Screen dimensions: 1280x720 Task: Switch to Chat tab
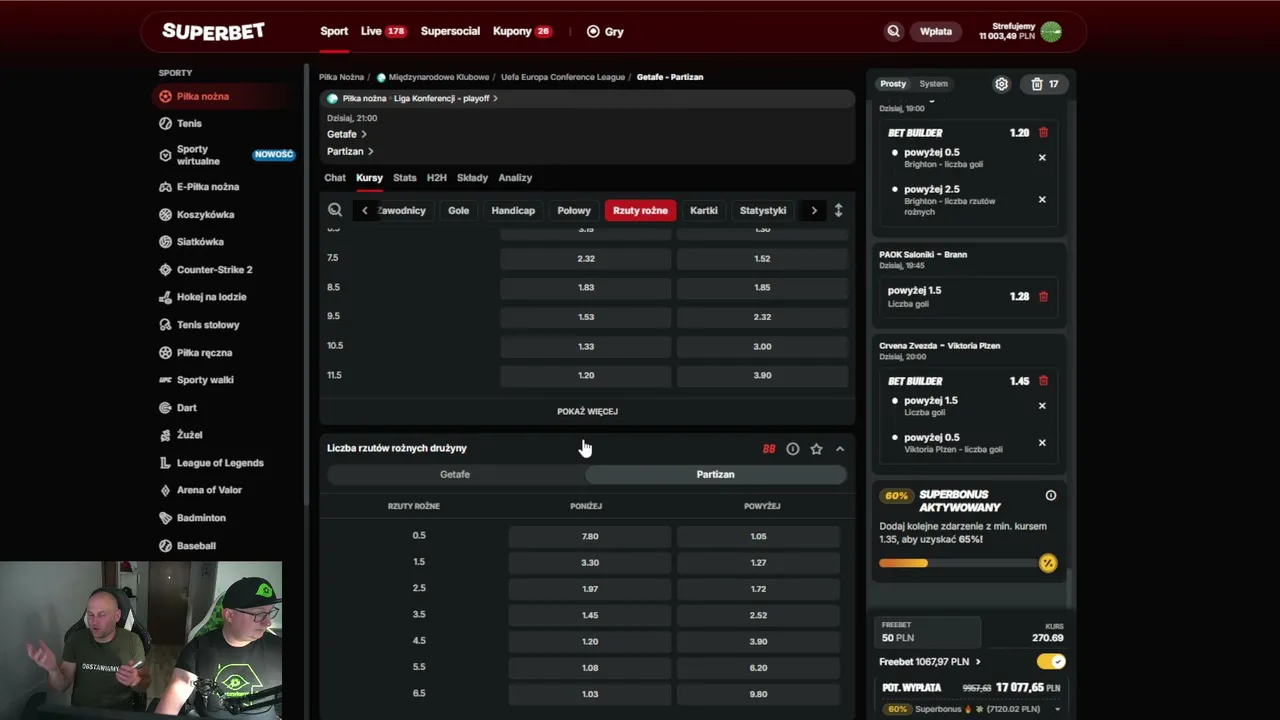pos(335,178)
